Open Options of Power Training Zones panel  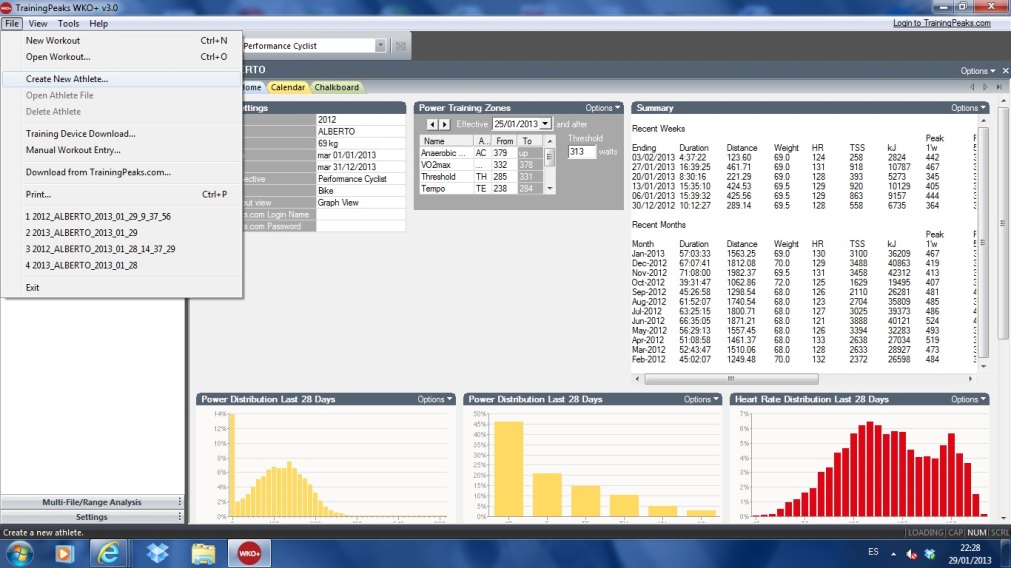pos(603,108)
